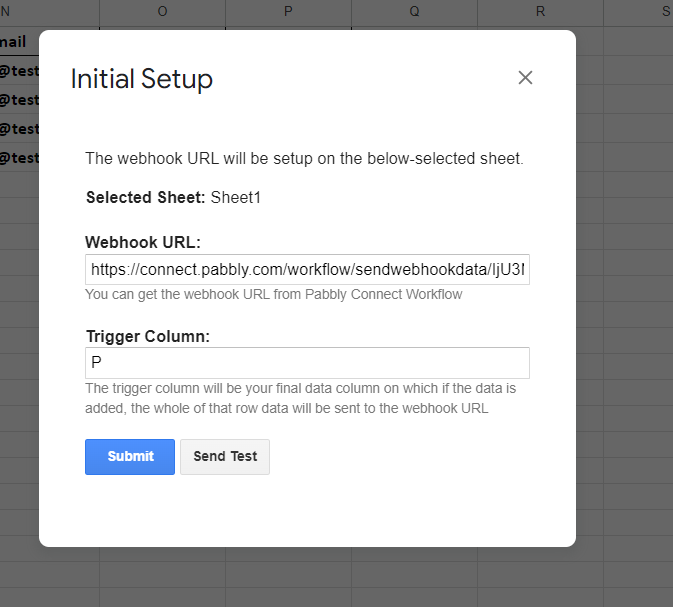Click the 'Selected Sheet:' label
The height and width of the screenshot is (607, 673).
[146, 197]
